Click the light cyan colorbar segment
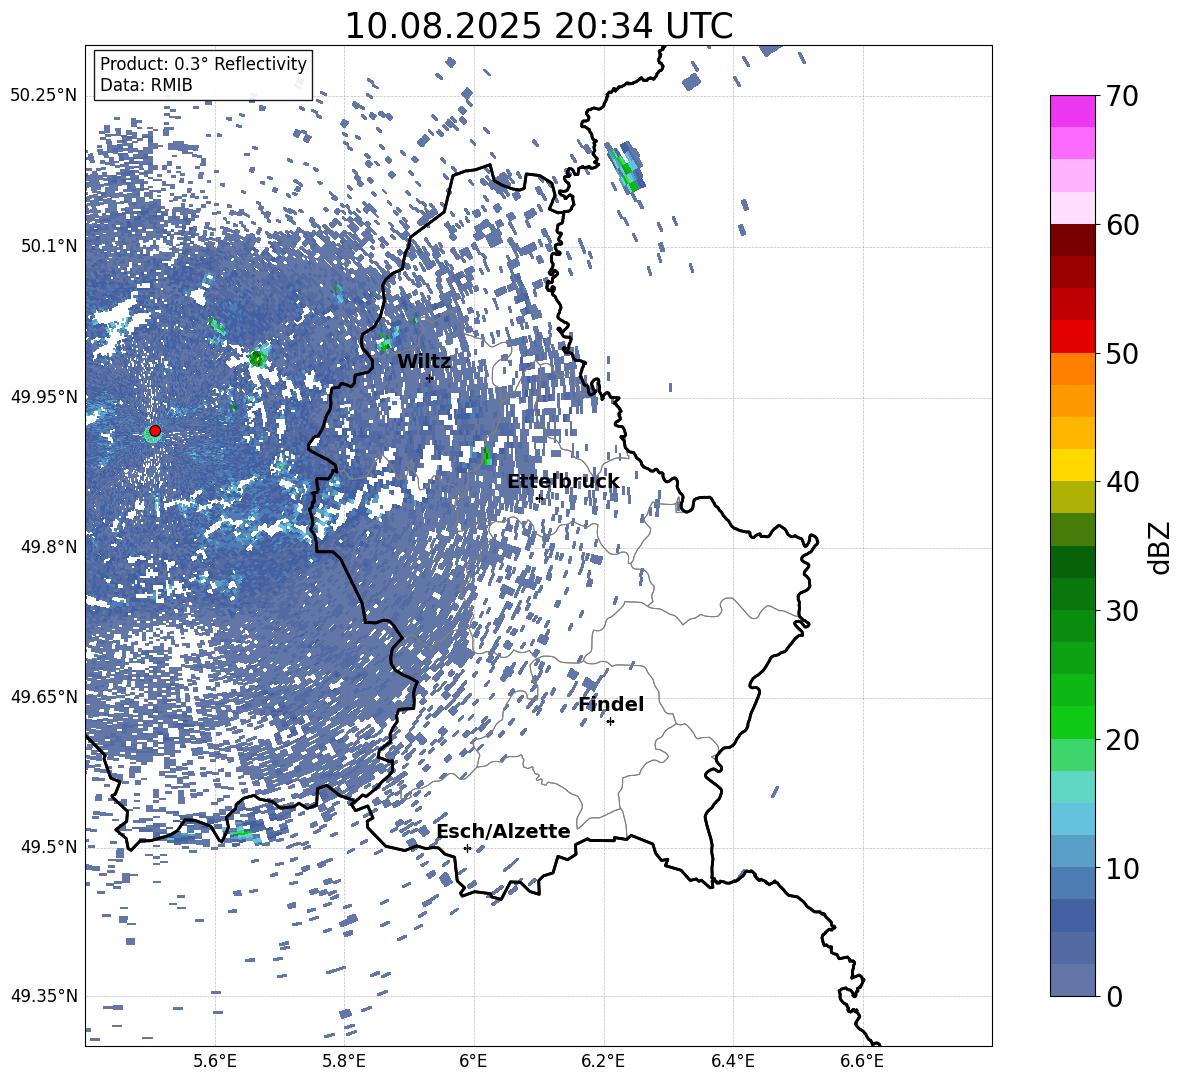This screenshot has width=1184, height=1081. pos(1072,787)
